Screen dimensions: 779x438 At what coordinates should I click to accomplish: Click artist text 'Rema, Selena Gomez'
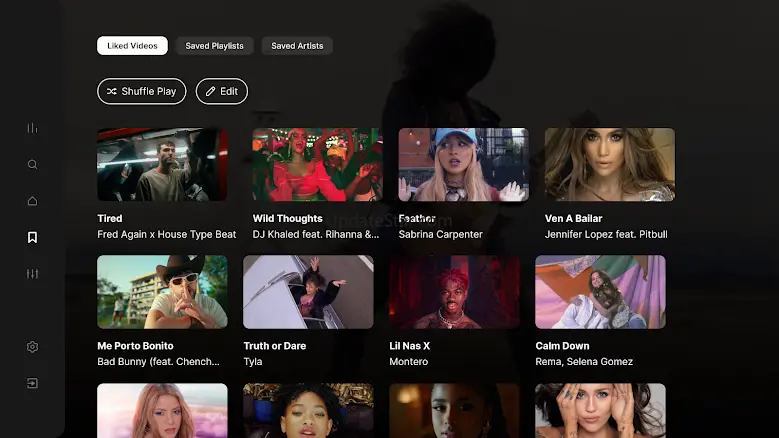pos(584,362)
